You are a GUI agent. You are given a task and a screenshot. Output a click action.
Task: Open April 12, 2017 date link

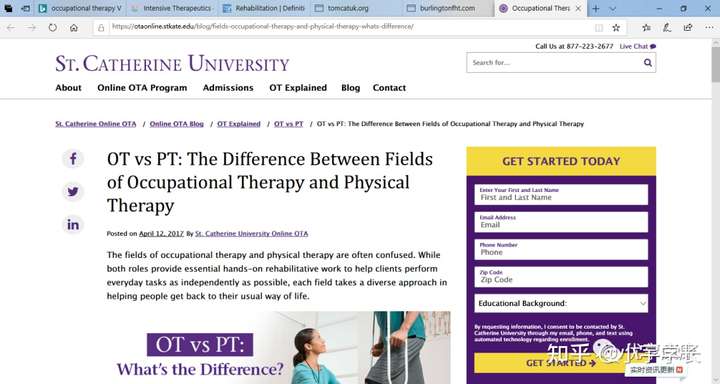pos(161,233)
